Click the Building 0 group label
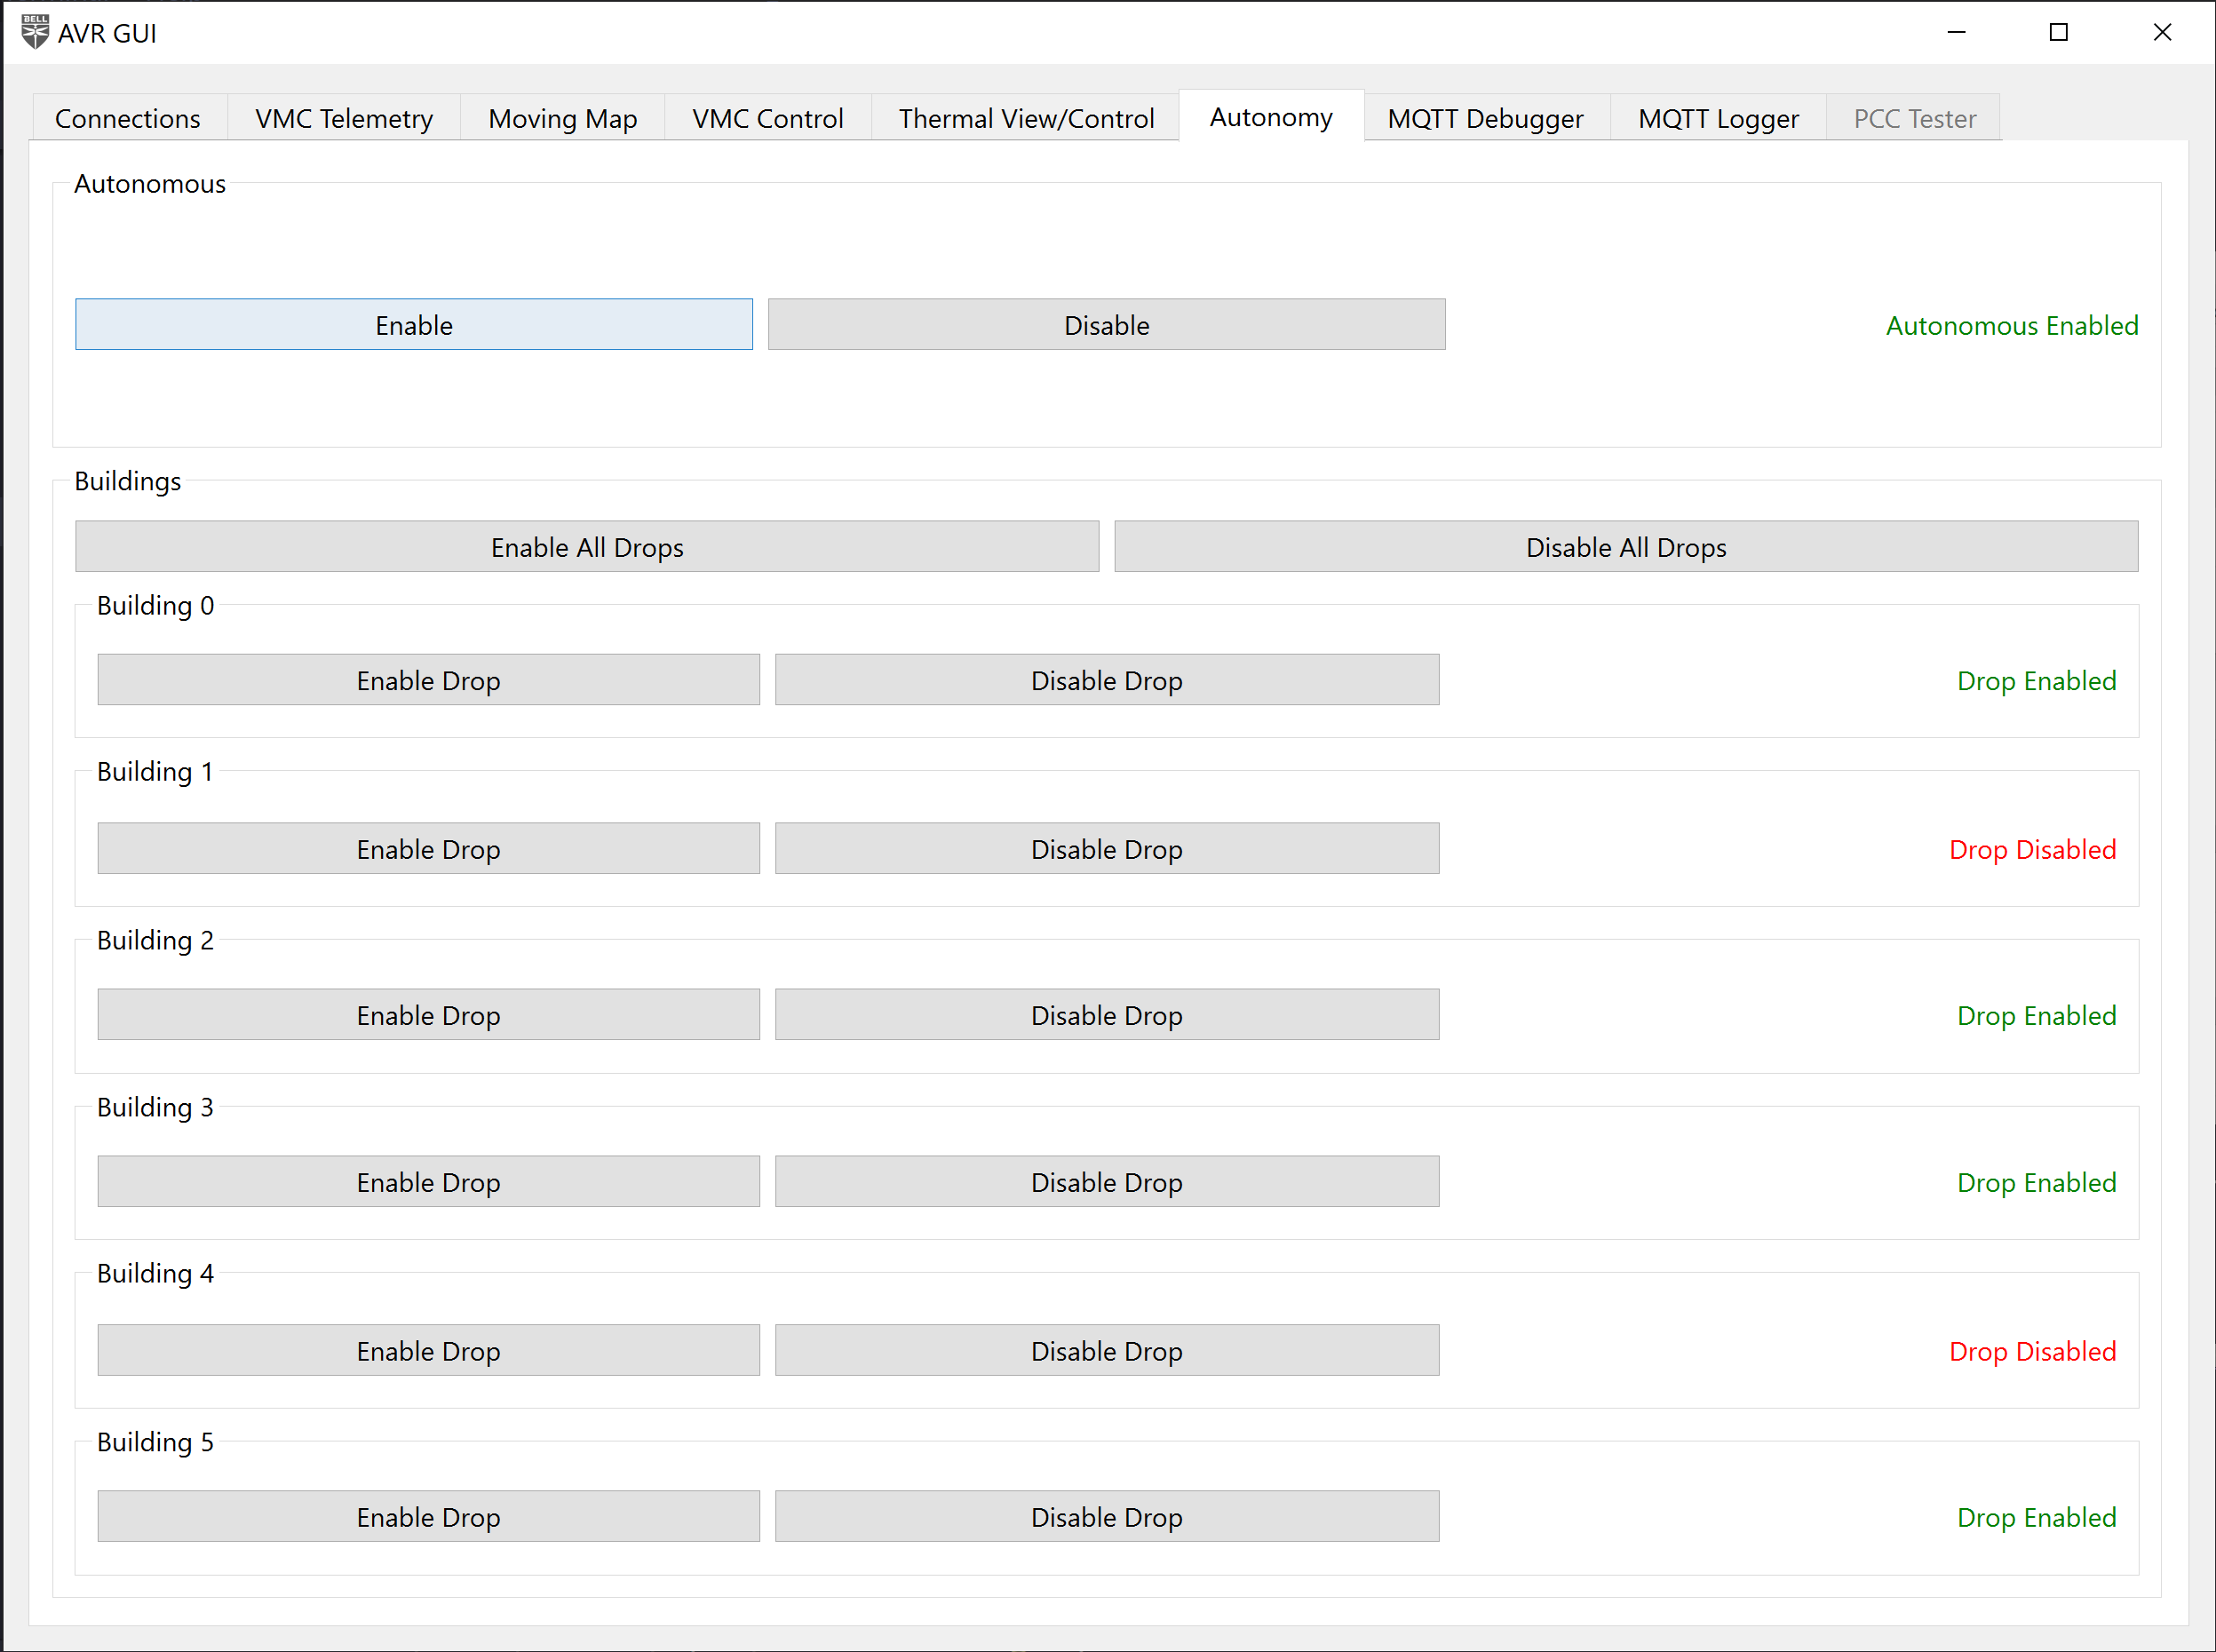This screenshot has height=1652, width=2216. point(155,606)
